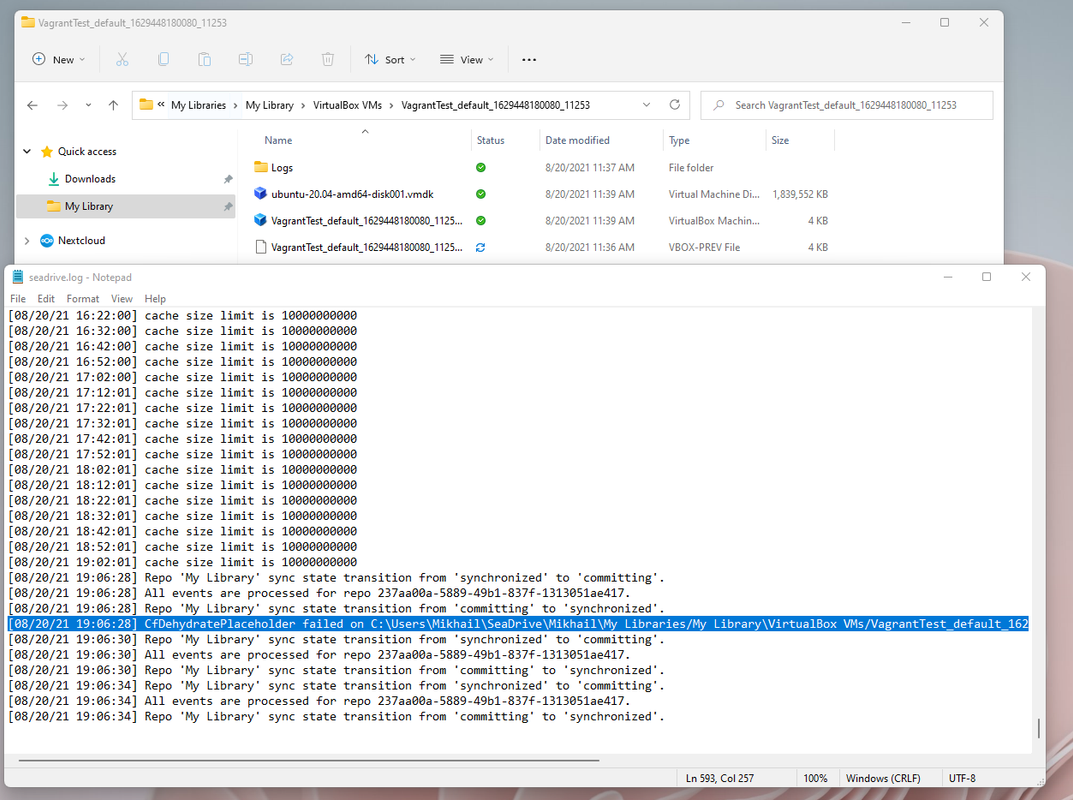Click Ln 593, Col 257 status entry
The image size is (1073, 800).
tap(720, 778)
